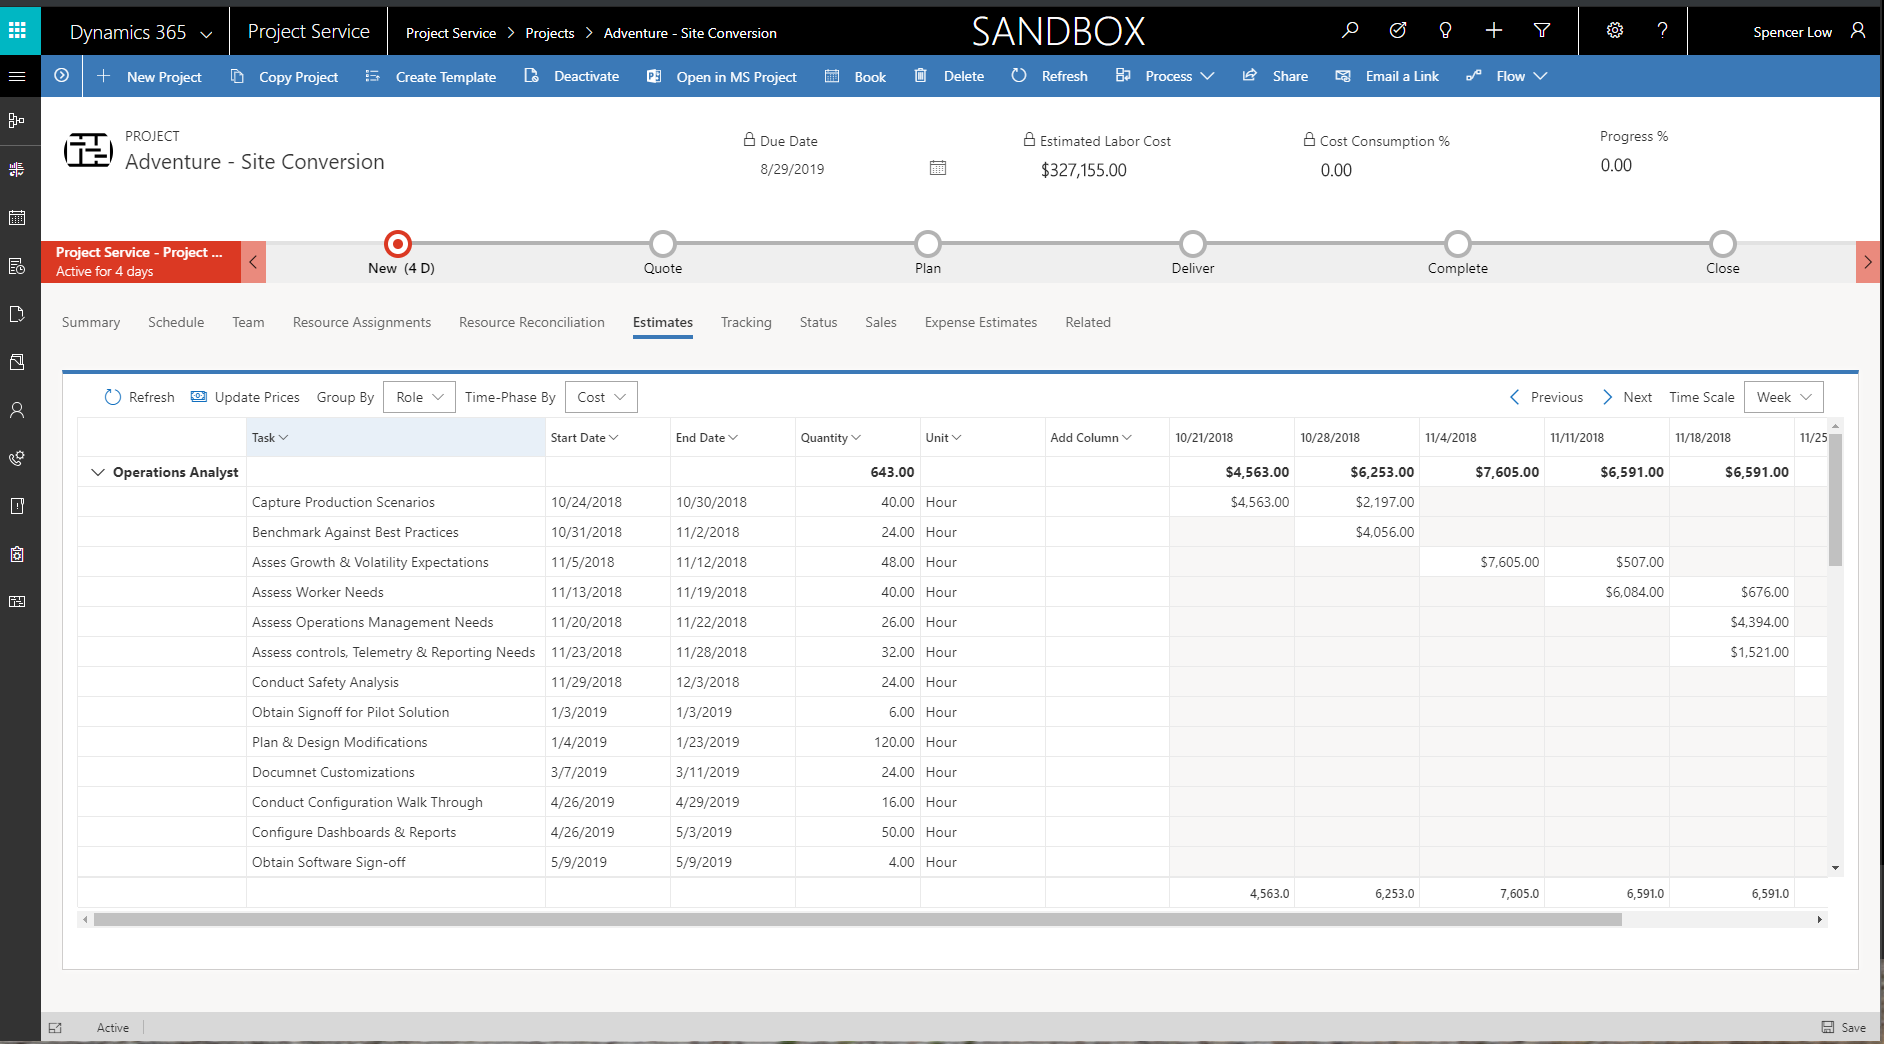Viewport: 1884px width, 1044px height.
Task: Click Open in MS Project
Action: point(722,76)
